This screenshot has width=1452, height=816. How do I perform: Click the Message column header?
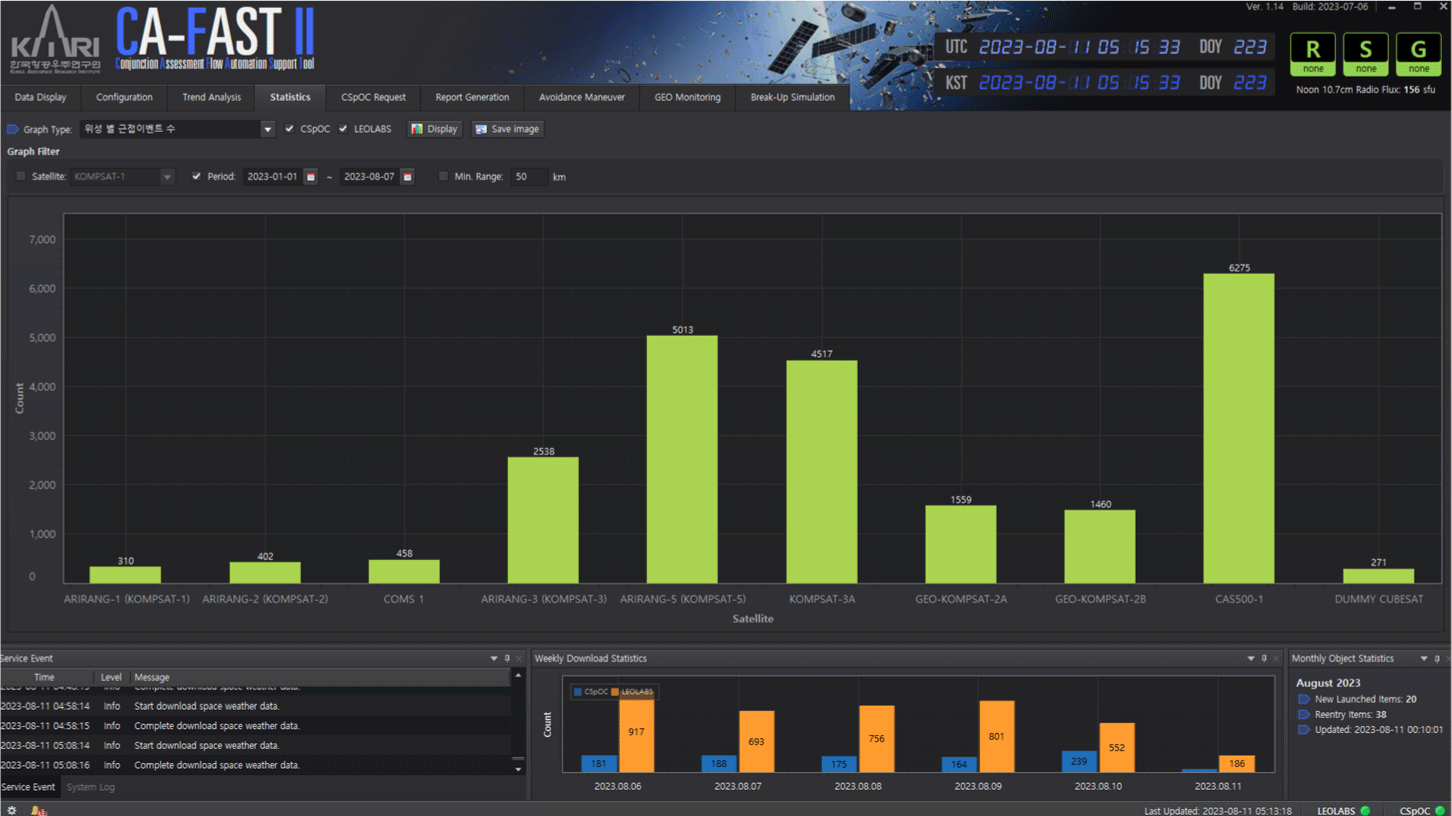320,677
